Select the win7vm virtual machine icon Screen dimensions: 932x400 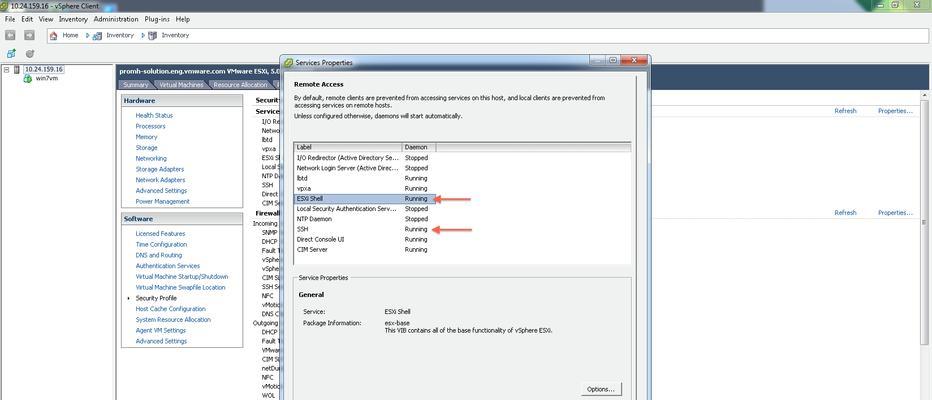click(27, 78)
